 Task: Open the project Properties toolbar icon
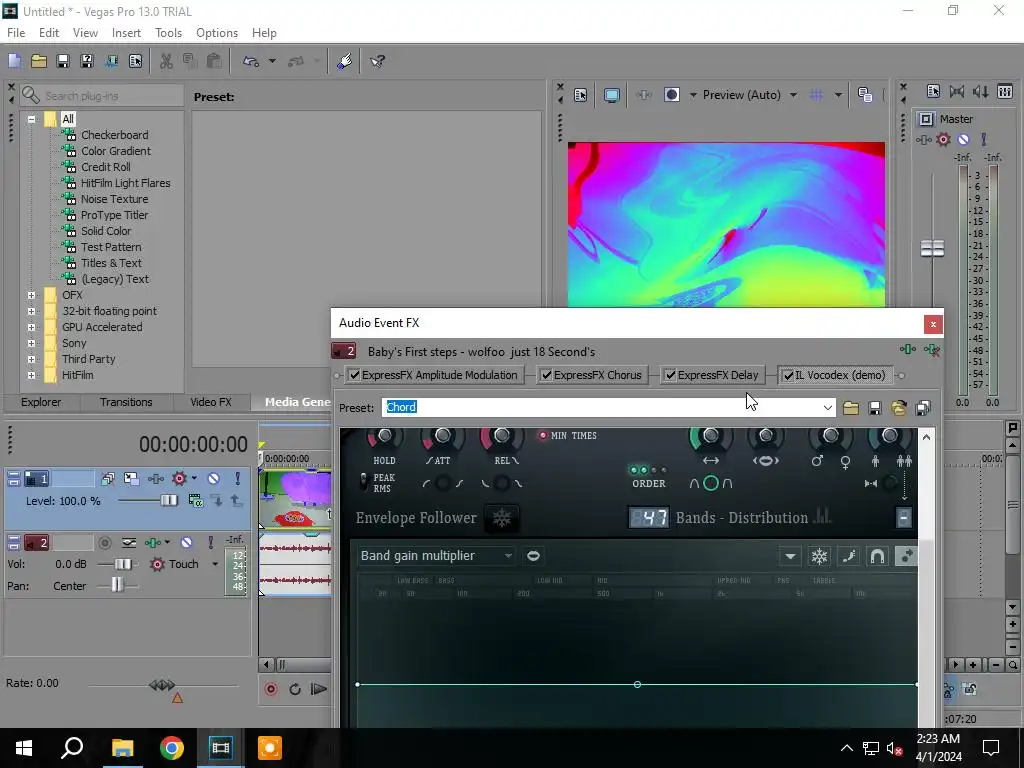coord(135,61)
